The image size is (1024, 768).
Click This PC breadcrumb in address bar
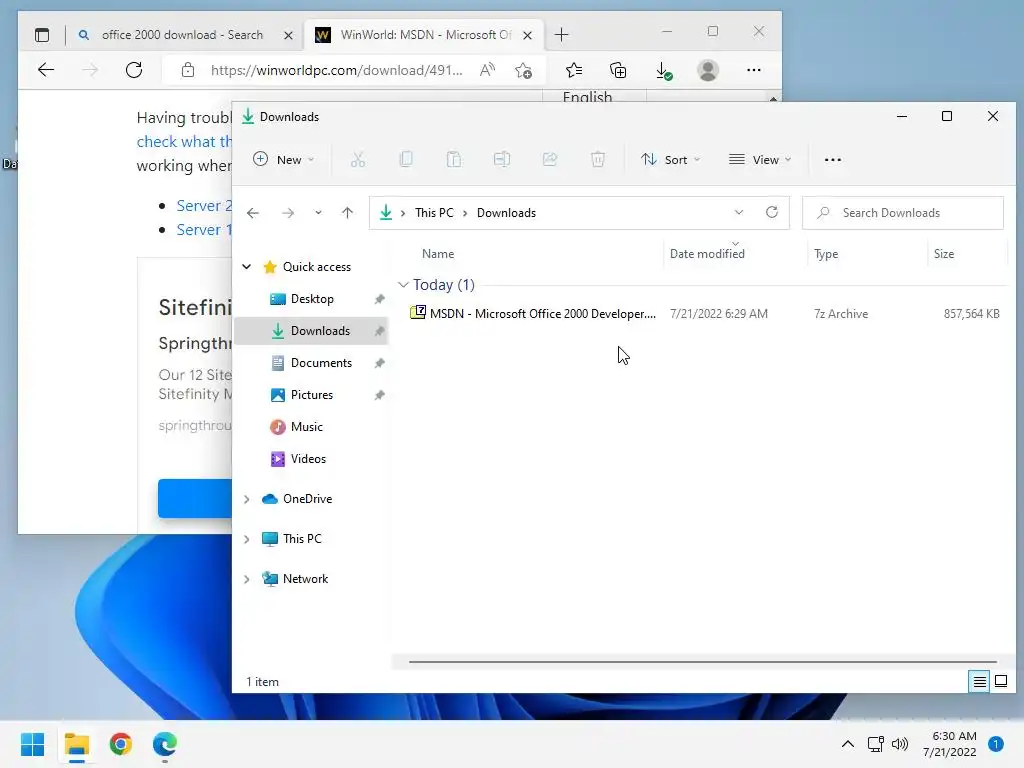434,213
